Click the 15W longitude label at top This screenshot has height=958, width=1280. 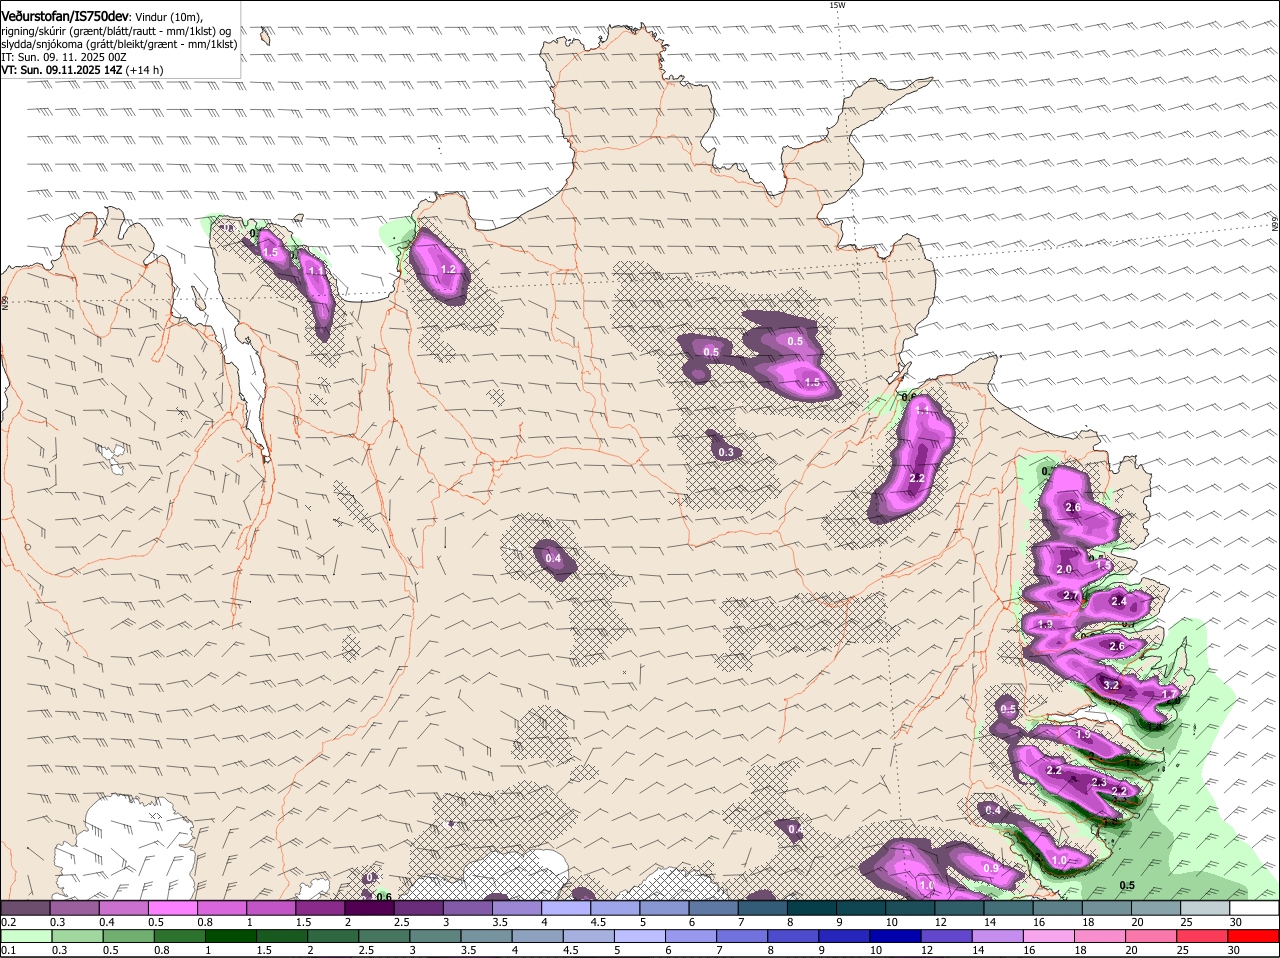pyautogui.click(x=837, y=5)
